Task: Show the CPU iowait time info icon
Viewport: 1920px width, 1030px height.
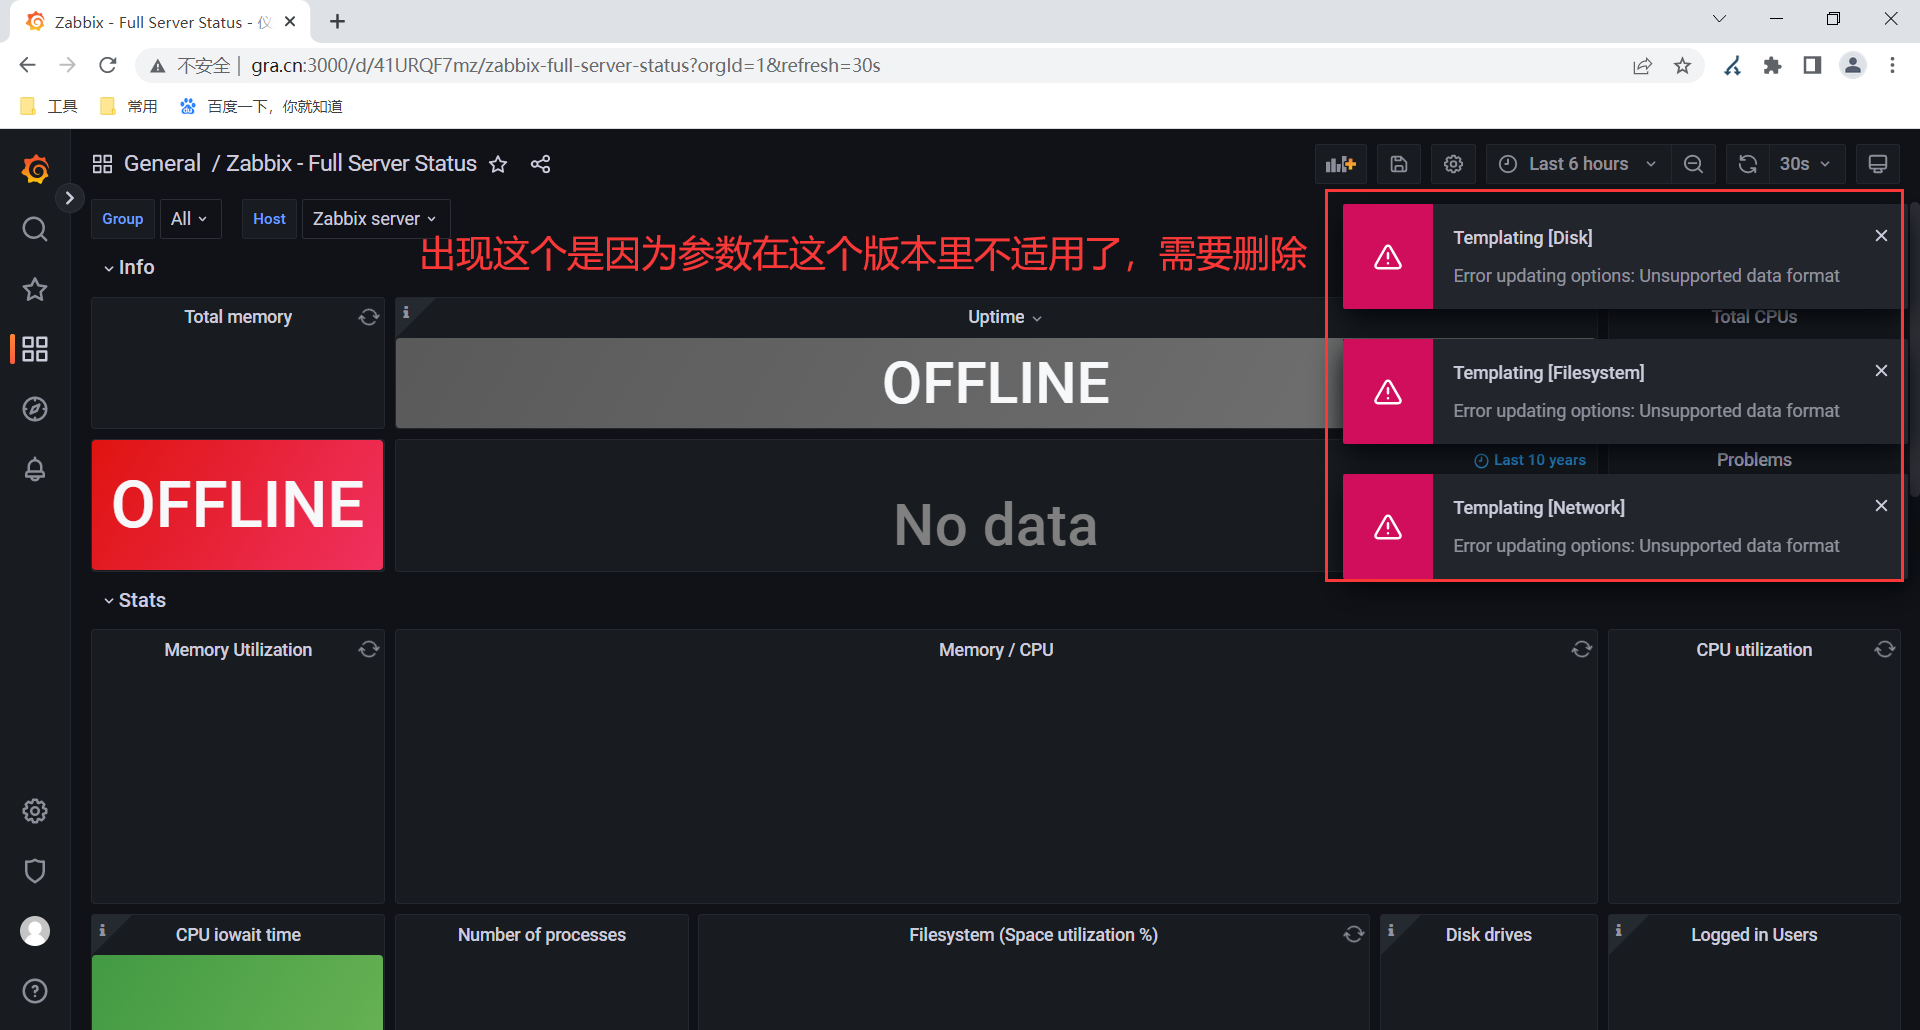Action: [102, 931]
